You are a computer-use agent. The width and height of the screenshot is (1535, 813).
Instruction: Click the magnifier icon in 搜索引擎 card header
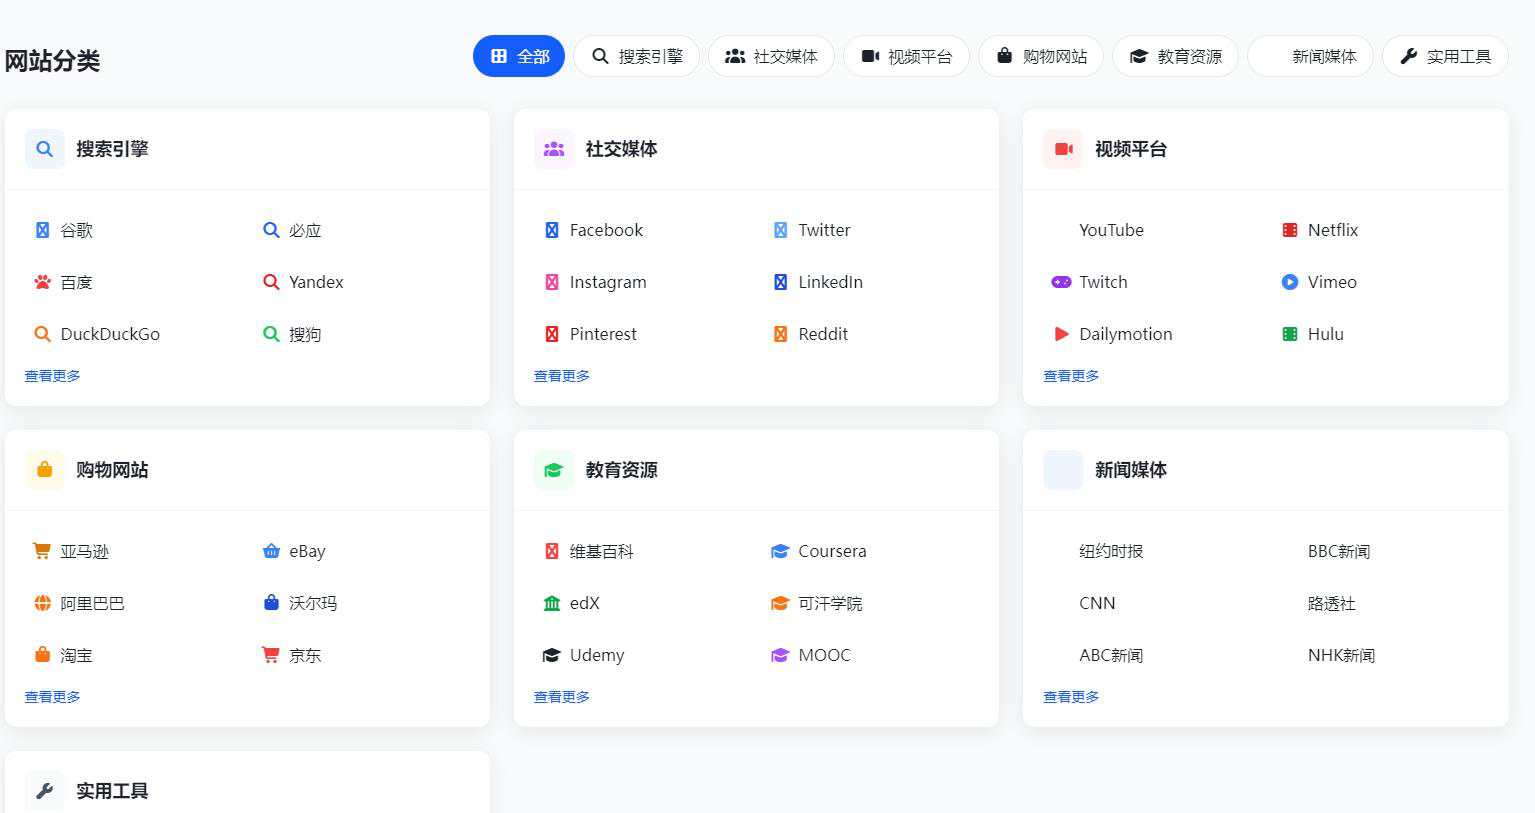click(x=44, y=148)
